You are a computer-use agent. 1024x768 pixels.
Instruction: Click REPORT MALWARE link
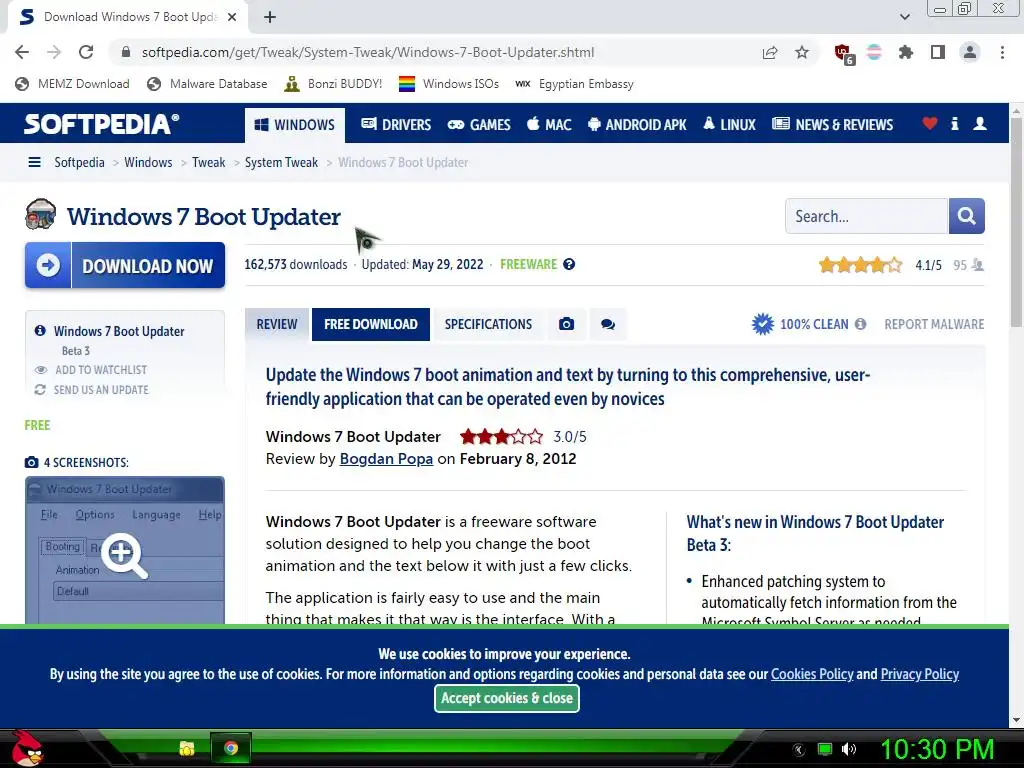point(934,325)
